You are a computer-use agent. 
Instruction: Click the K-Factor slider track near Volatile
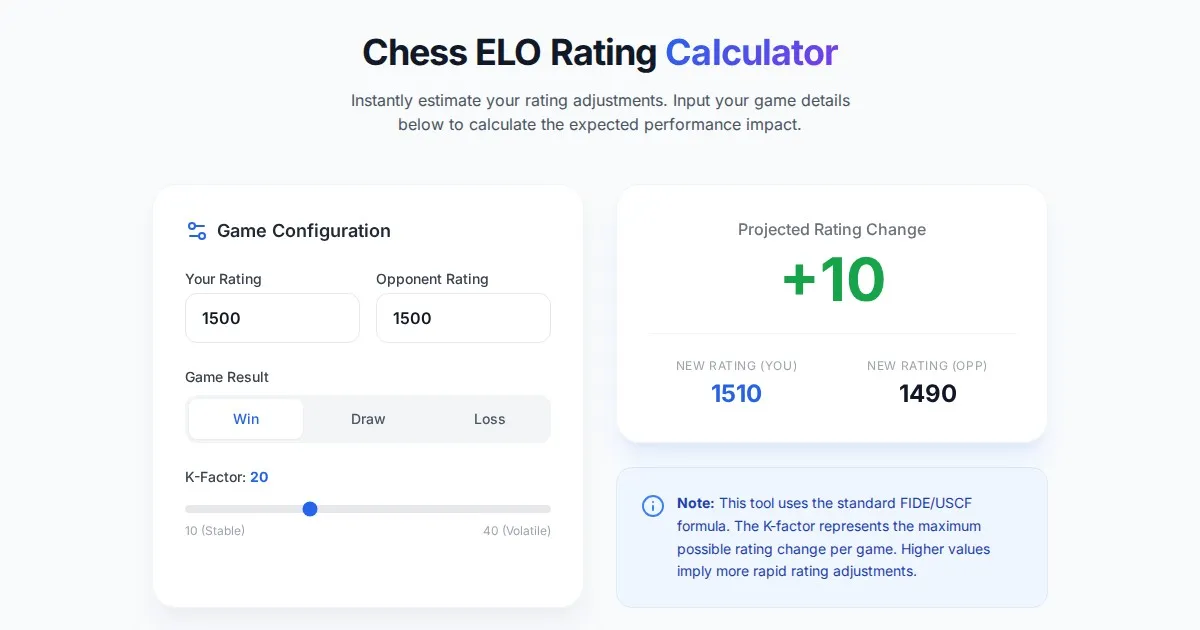pyautogui.click(x=520, y=509)
